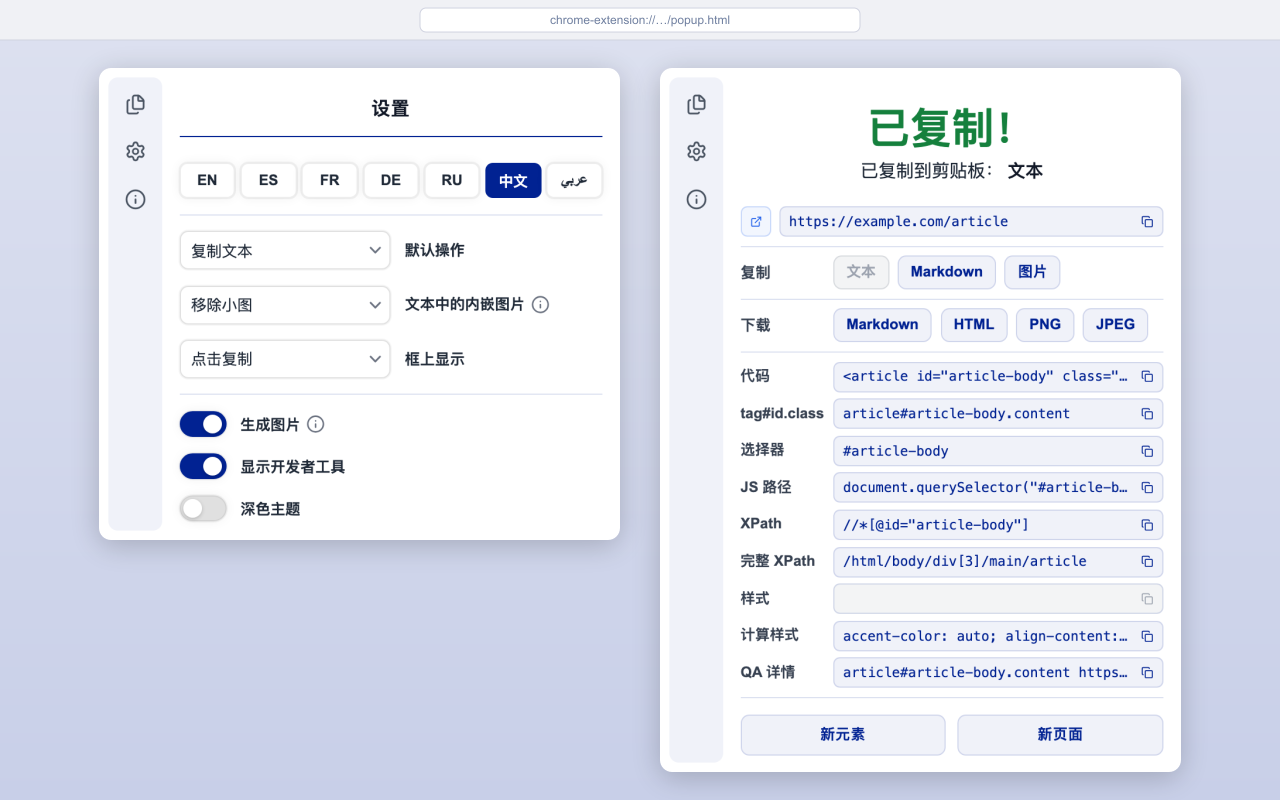Switch language to FR
This screenshot has height=800, width=1280.
tap(330, 180)
